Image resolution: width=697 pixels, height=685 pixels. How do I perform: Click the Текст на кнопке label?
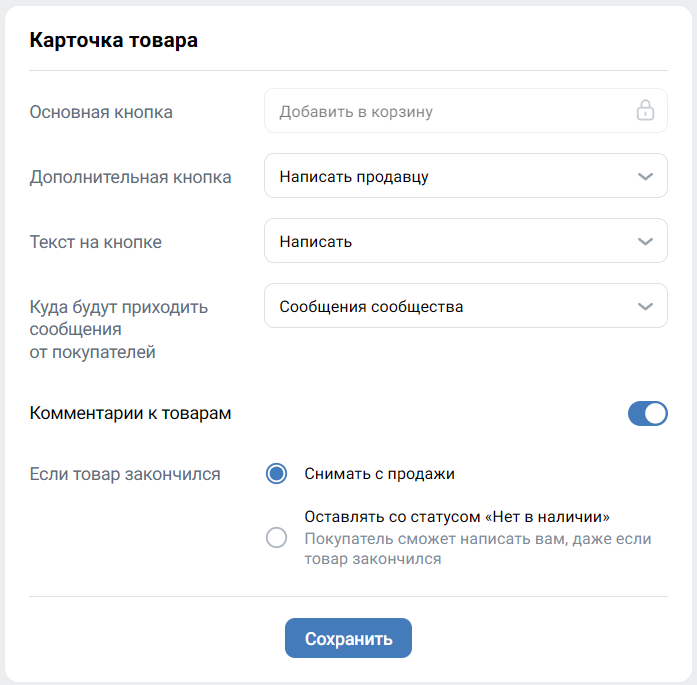pos(96,242)
